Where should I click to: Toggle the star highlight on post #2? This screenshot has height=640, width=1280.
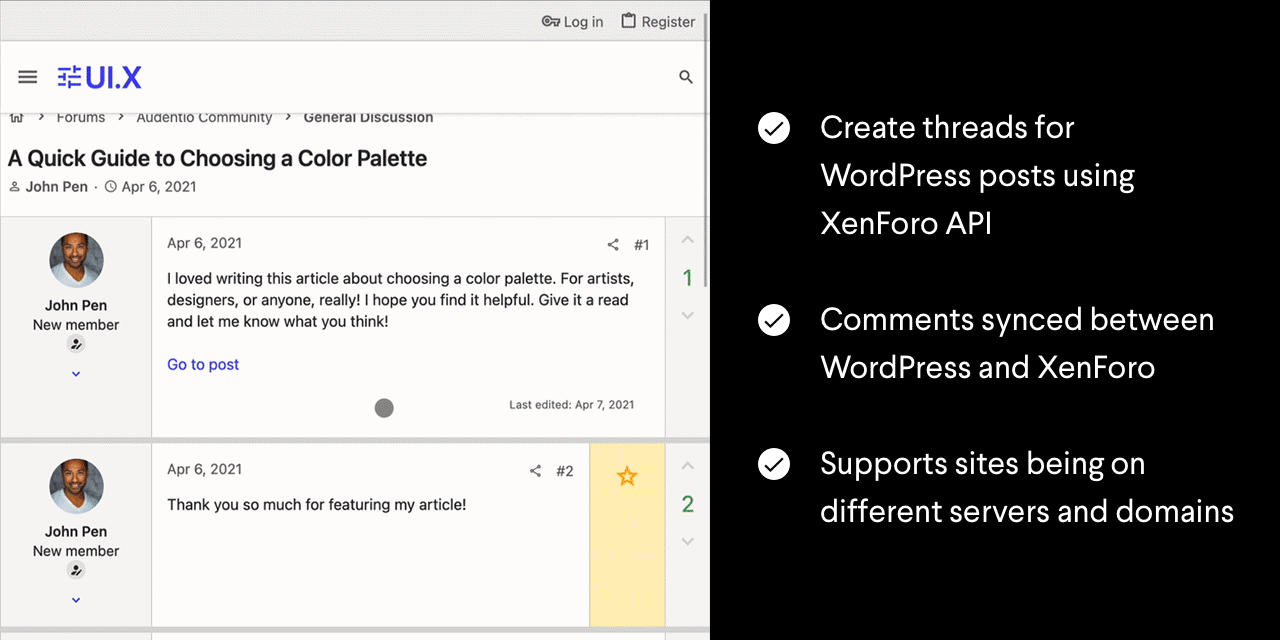(627, 477)
